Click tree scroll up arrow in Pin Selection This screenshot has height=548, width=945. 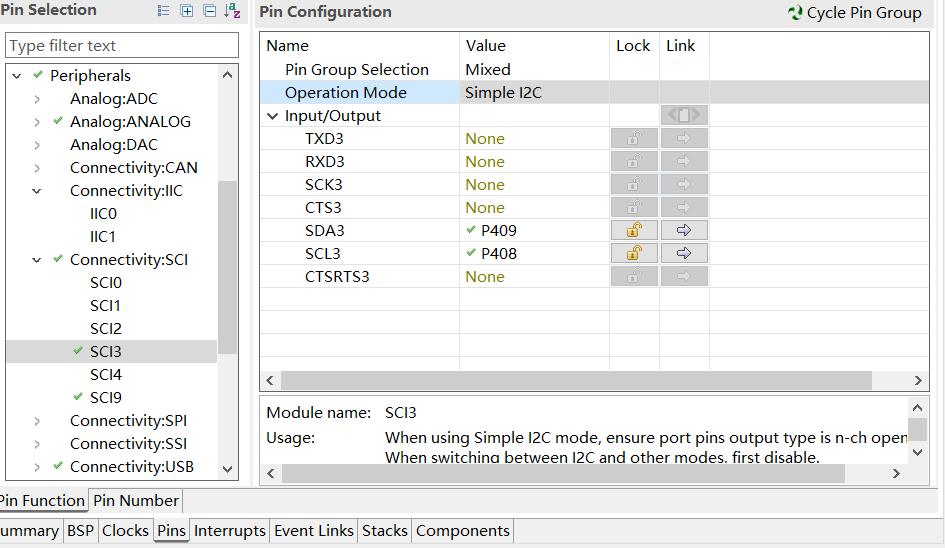tap(227, 75)
